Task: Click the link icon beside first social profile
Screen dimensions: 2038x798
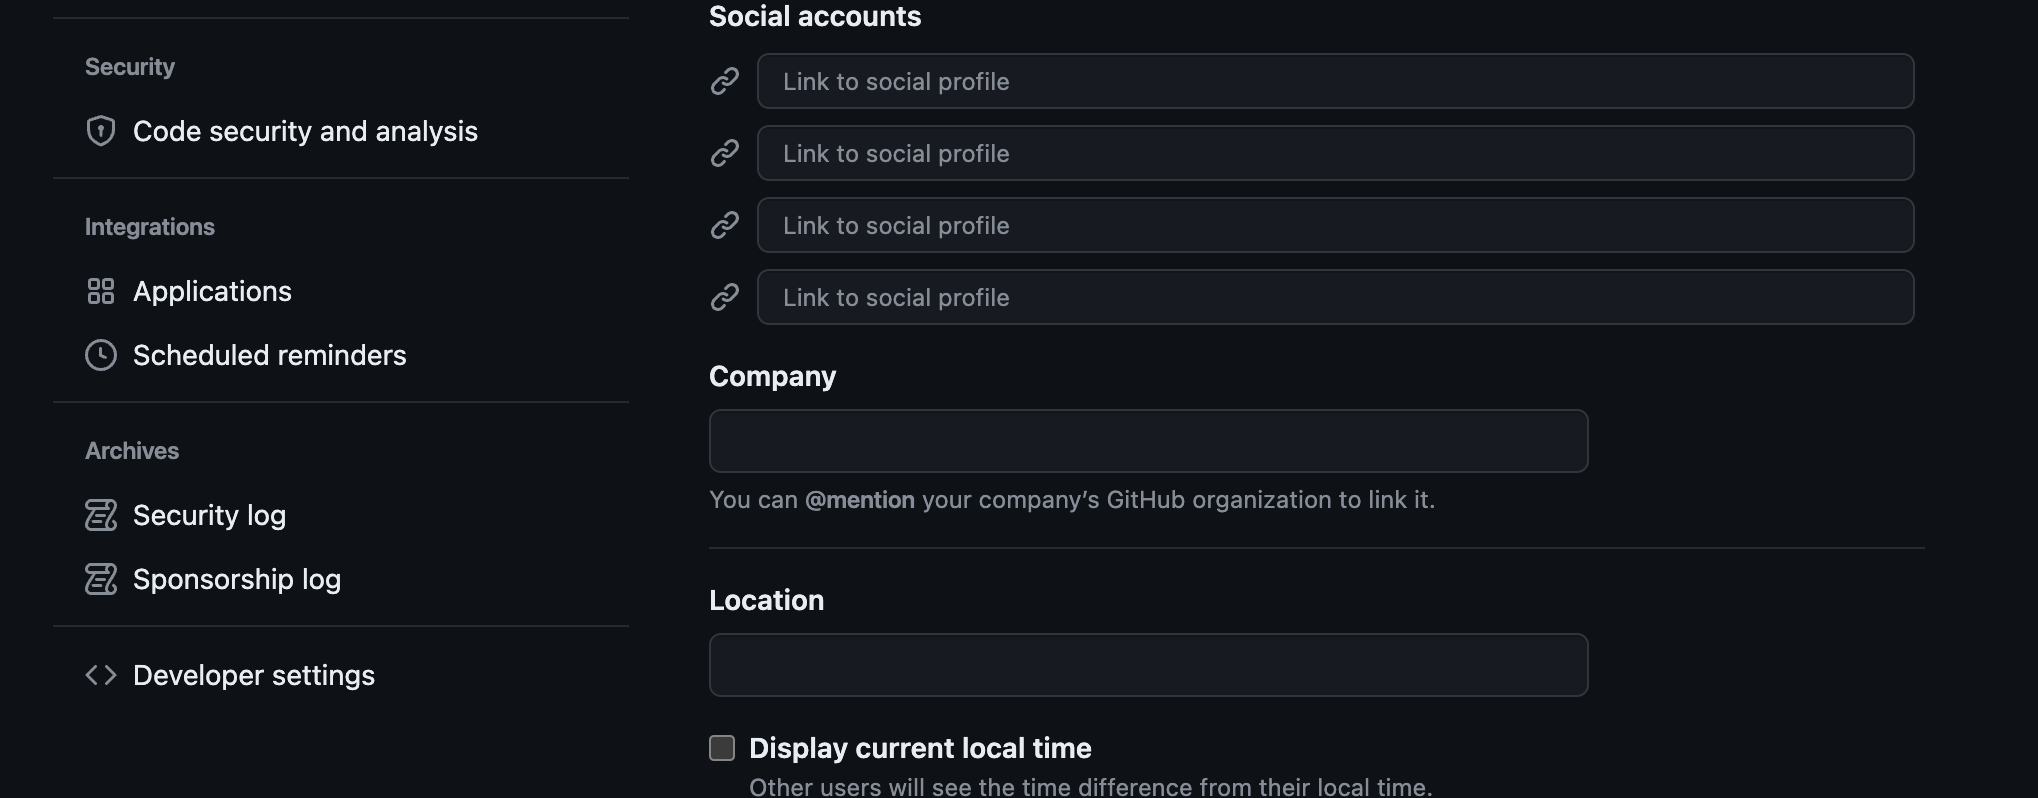Action: click(725, 81)
